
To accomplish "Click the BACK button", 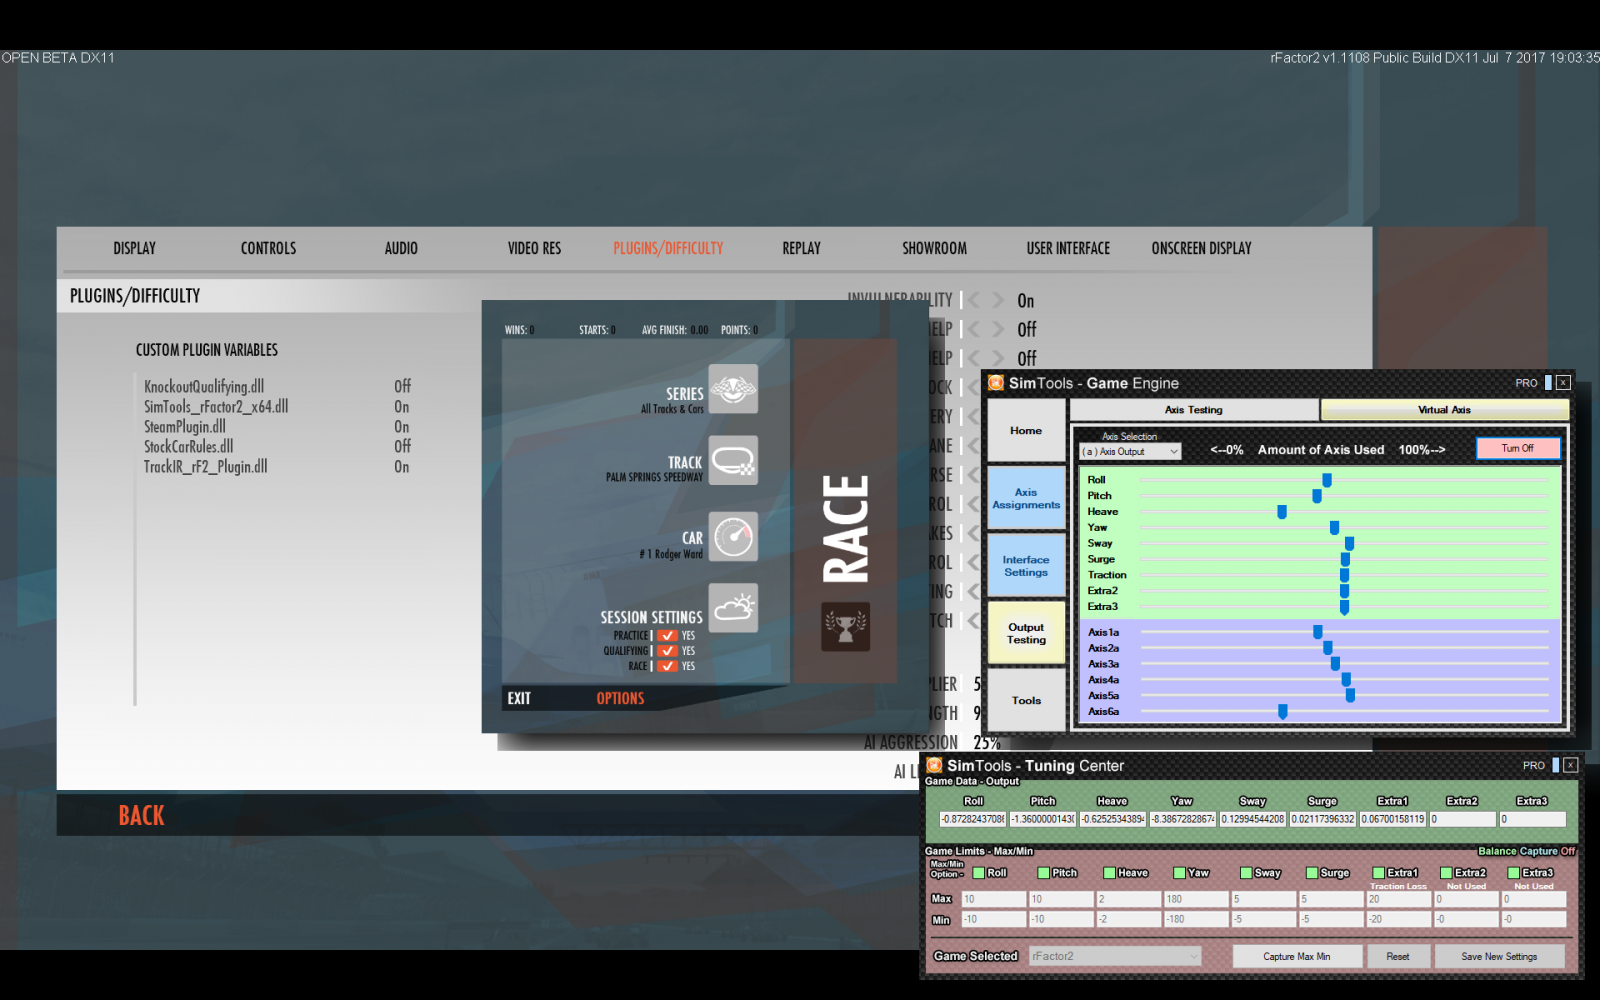I will point(141,816).
